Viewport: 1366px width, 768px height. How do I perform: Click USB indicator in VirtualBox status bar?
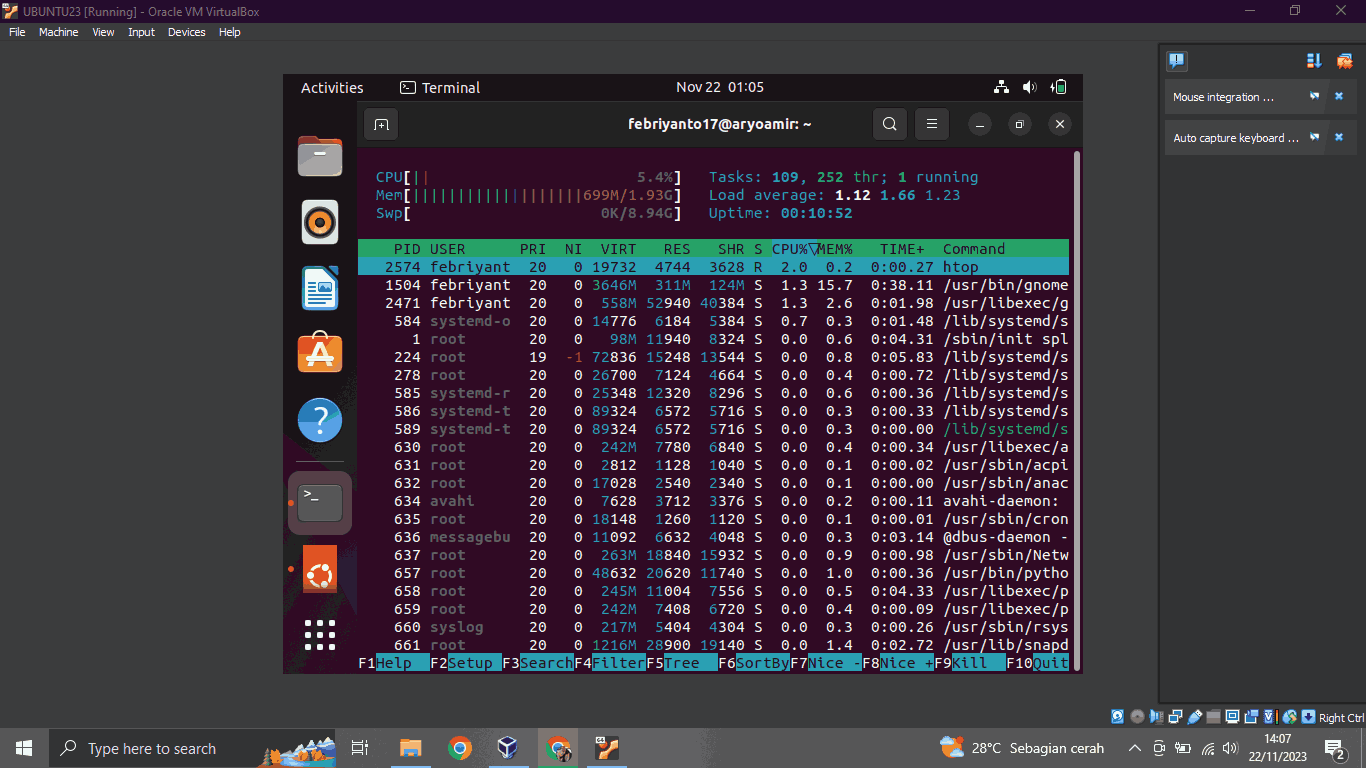coord(1194,717)
